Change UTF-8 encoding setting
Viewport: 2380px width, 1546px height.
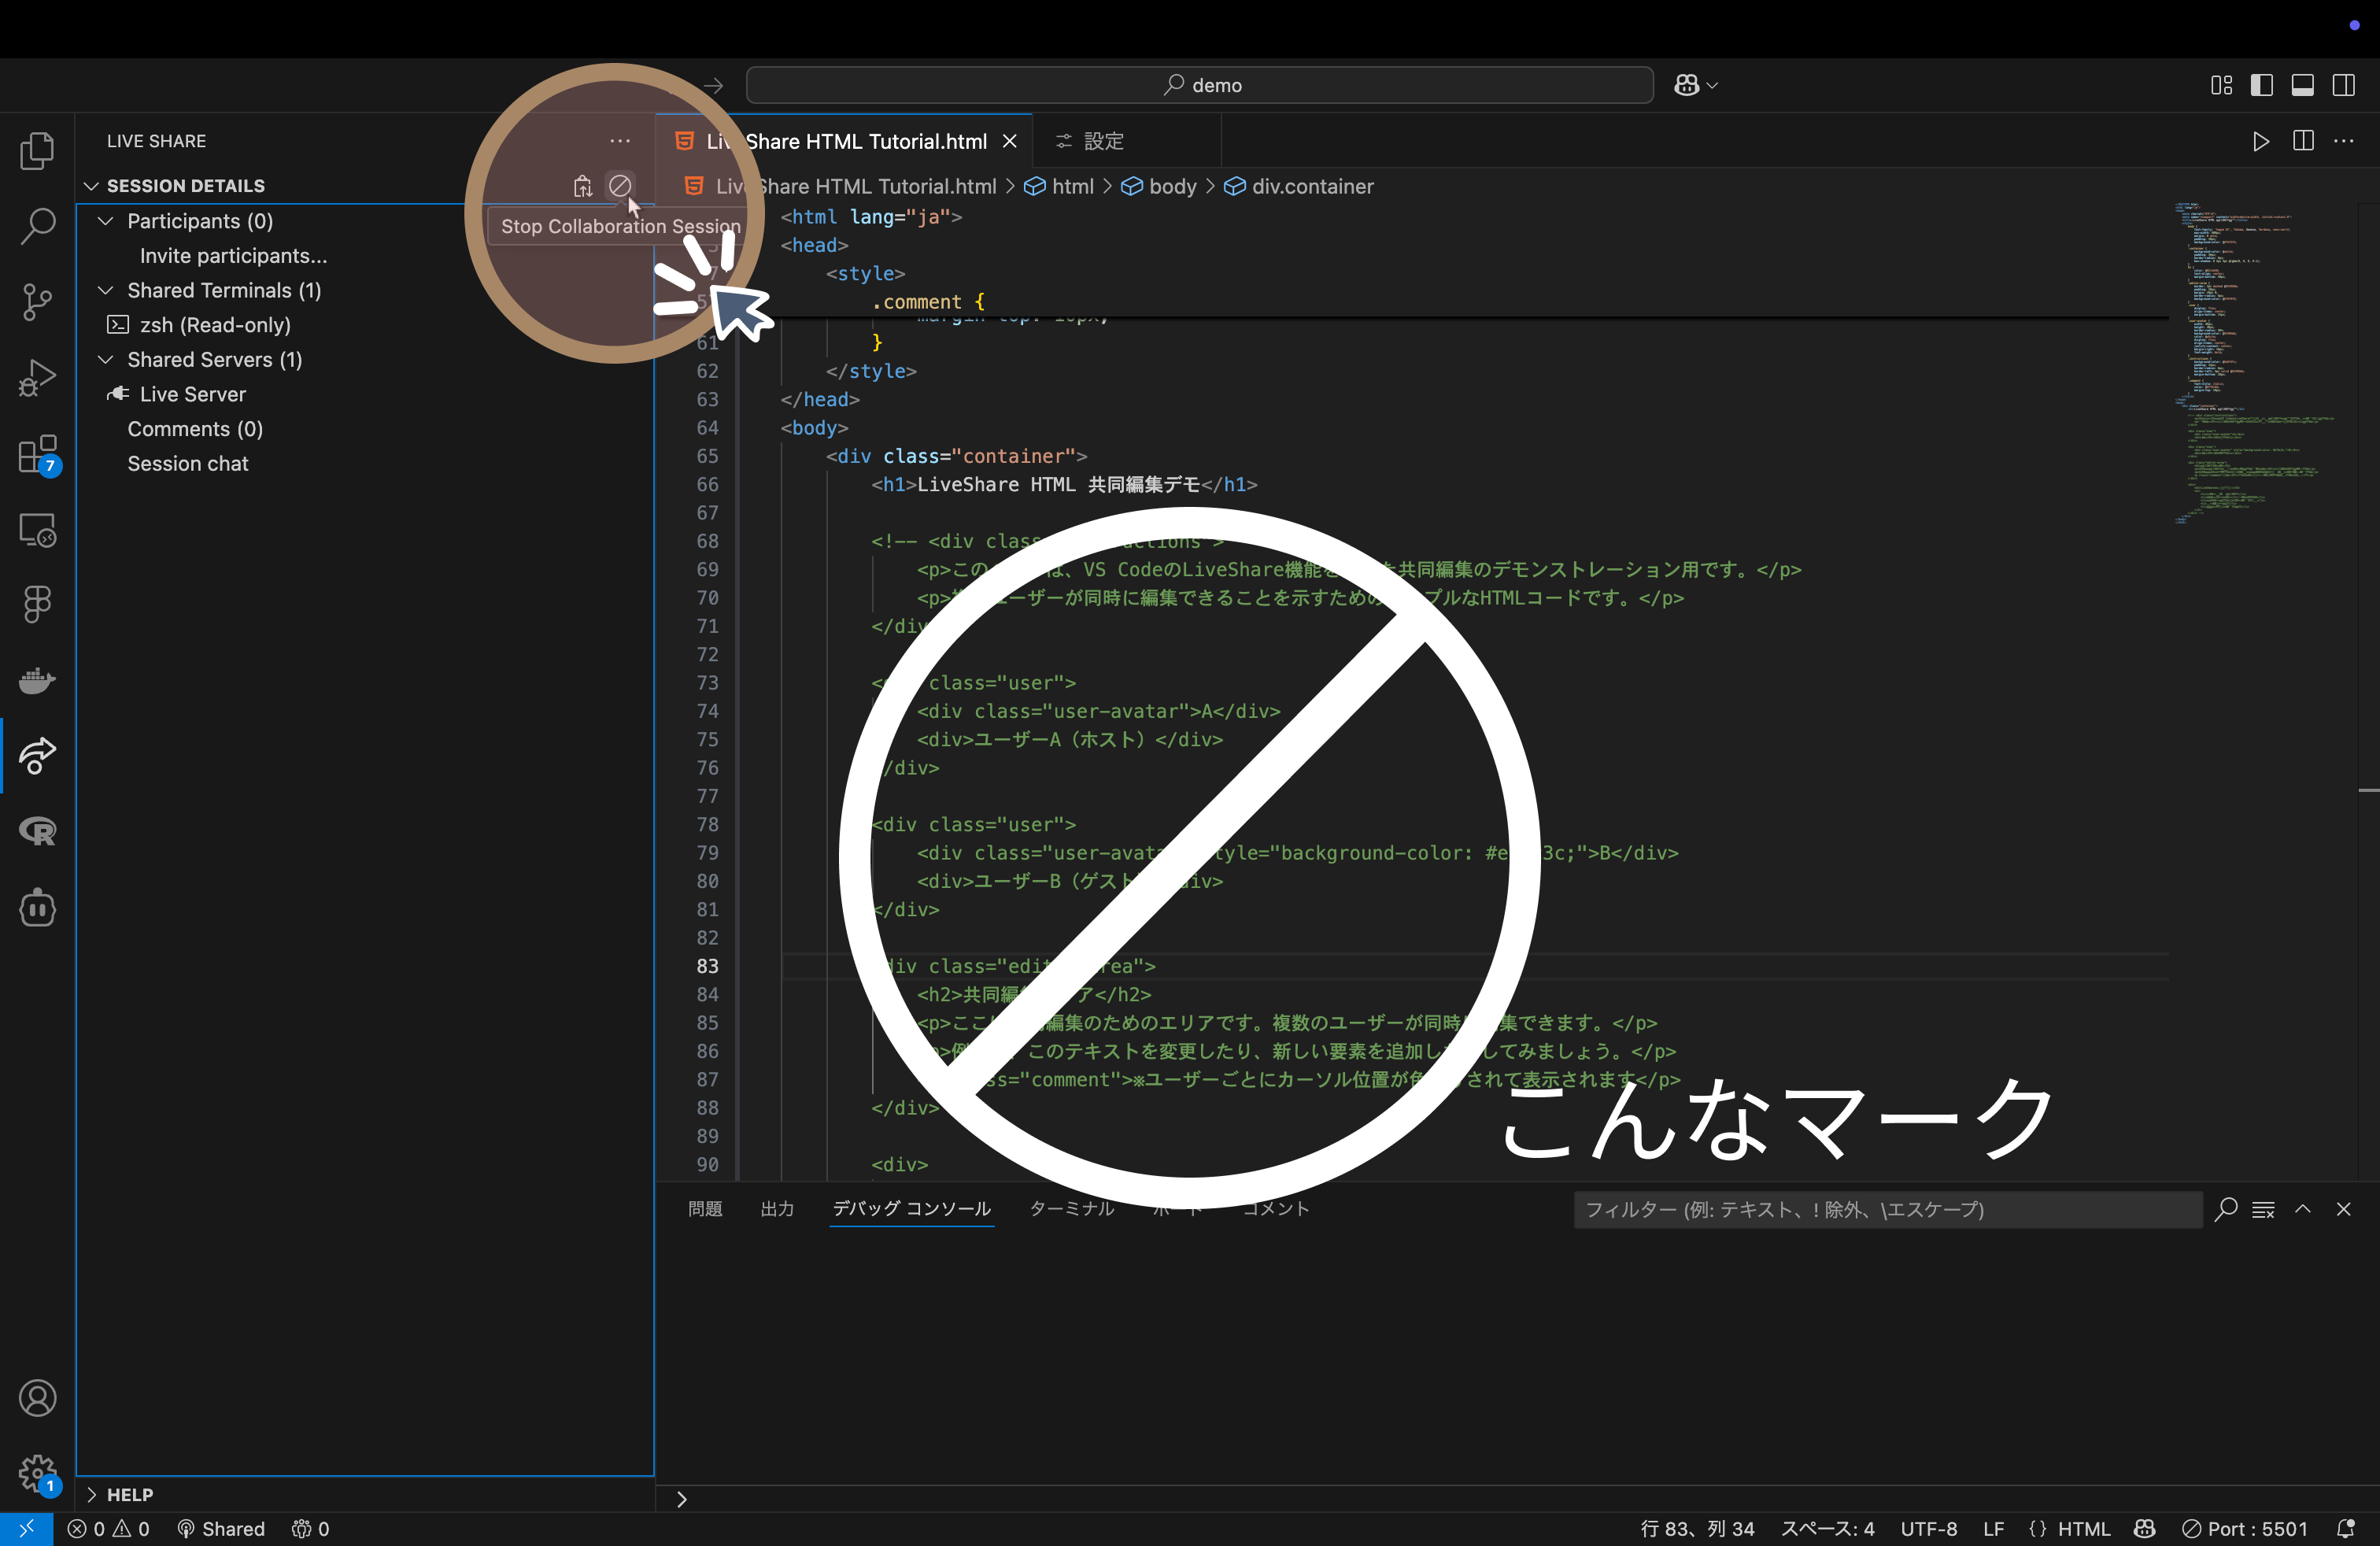tap(1929, 1529)
